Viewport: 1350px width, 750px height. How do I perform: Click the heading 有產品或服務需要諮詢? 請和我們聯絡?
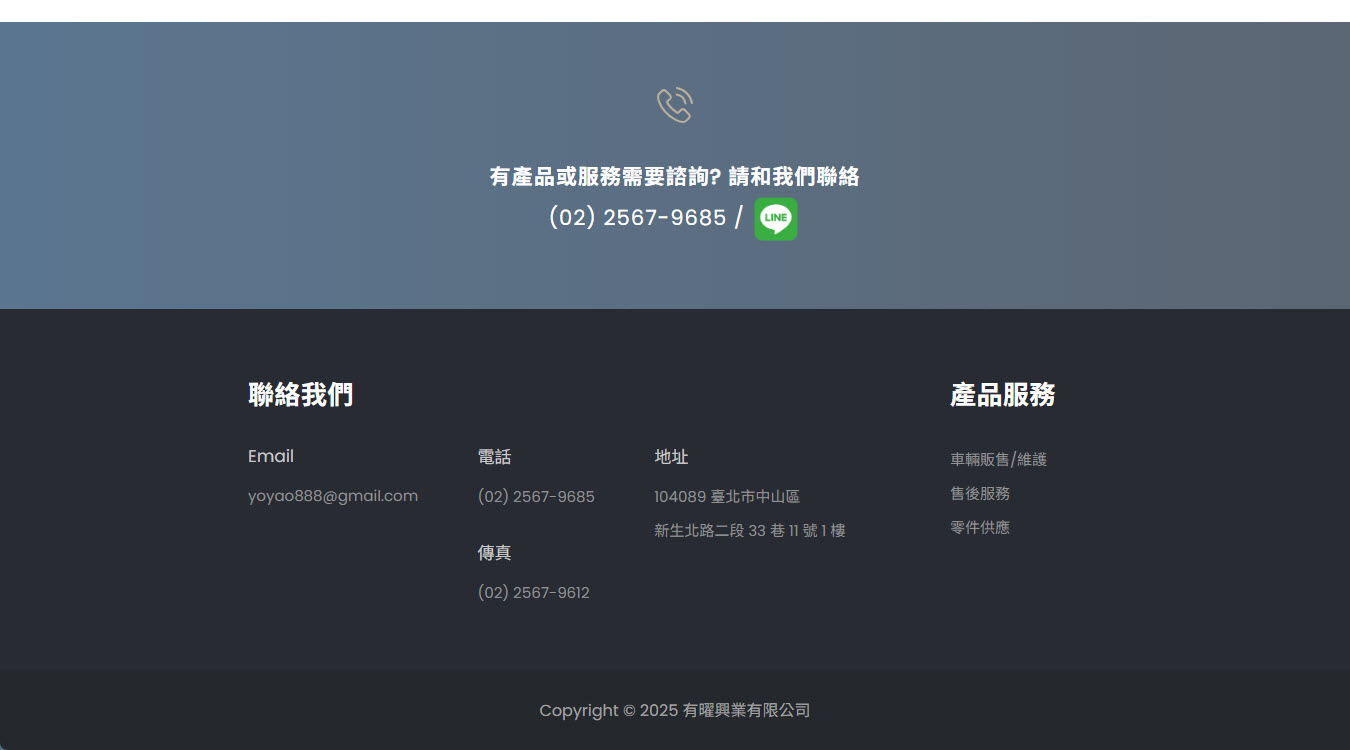[674, 177]
